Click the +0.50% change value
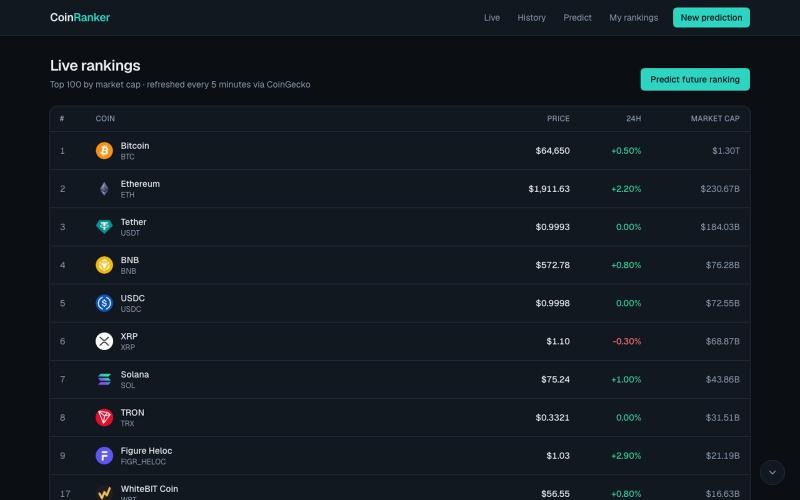This screenshot has width=800, height=500. 626,151
